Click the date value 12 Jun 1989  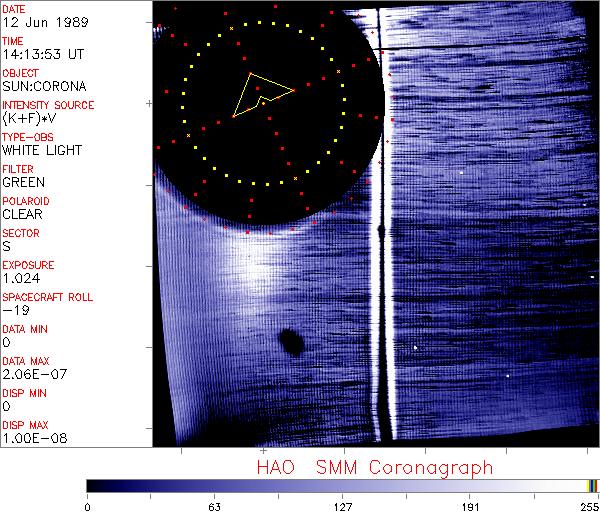[x=37, y=23]
